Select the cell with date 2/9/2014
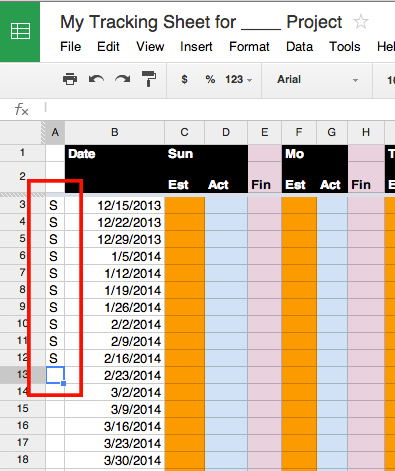This screenshot has height=471, width=395. pos(115,341)
